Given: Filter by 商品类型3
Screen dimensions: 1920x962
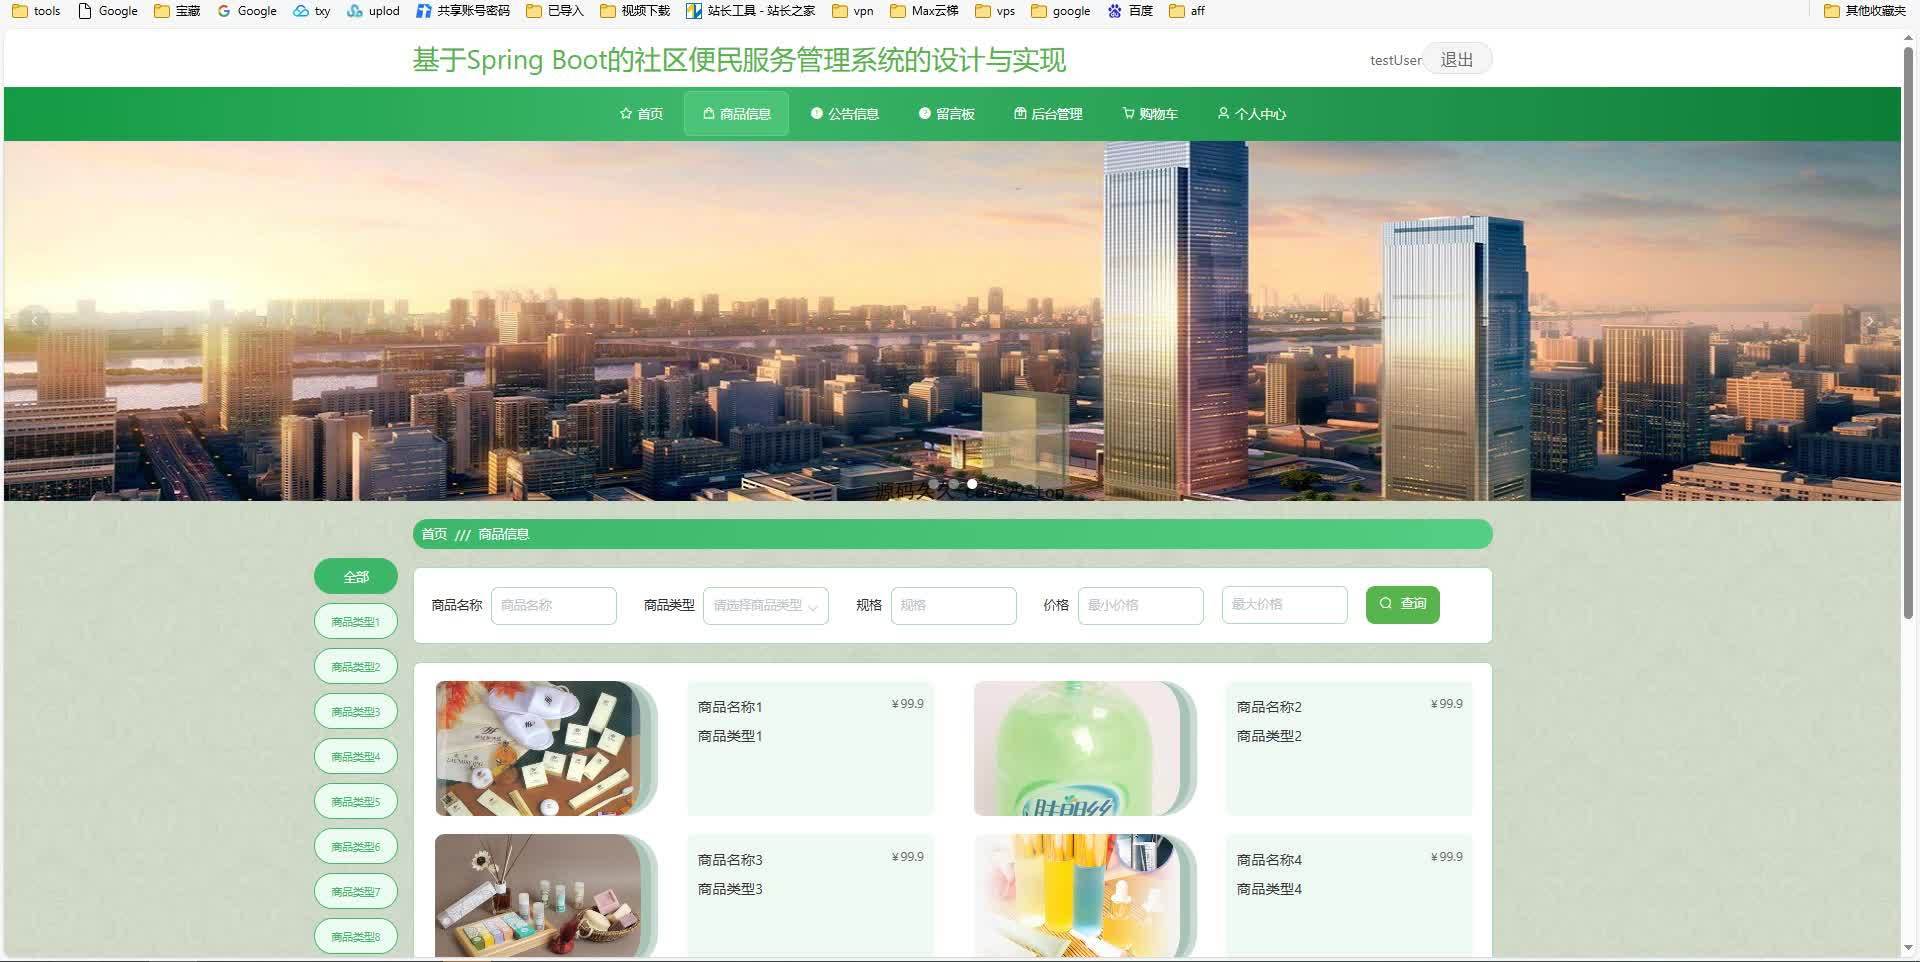Looking at the screenshot, I should [x=356, y=712].
